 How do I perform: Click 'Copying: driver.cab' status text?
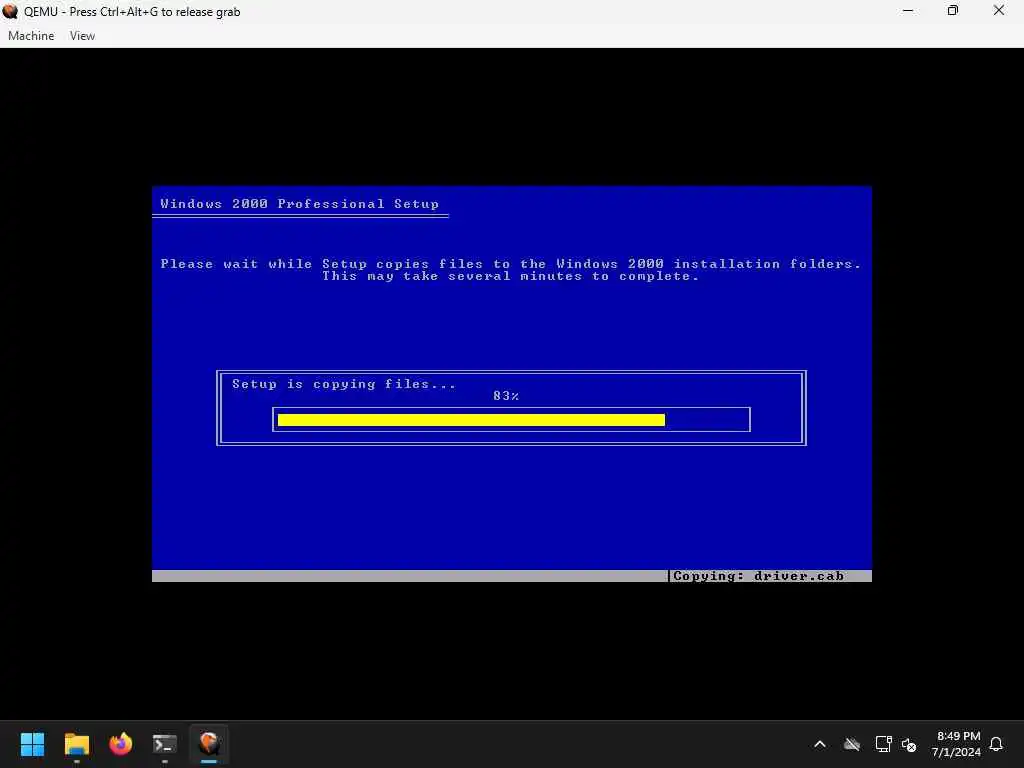point(758,576)
